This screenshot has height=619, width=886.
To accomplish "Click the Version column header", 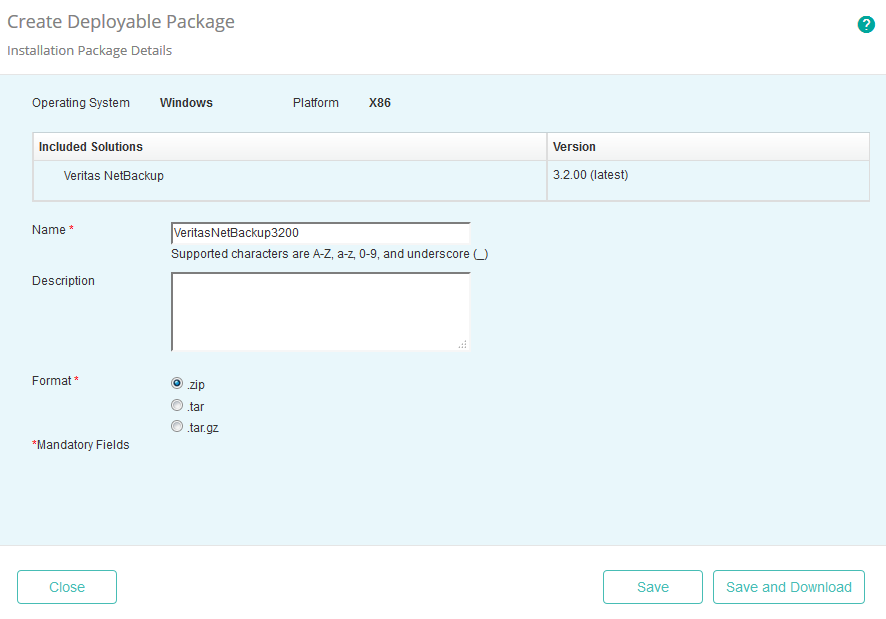I will point(708,147).
